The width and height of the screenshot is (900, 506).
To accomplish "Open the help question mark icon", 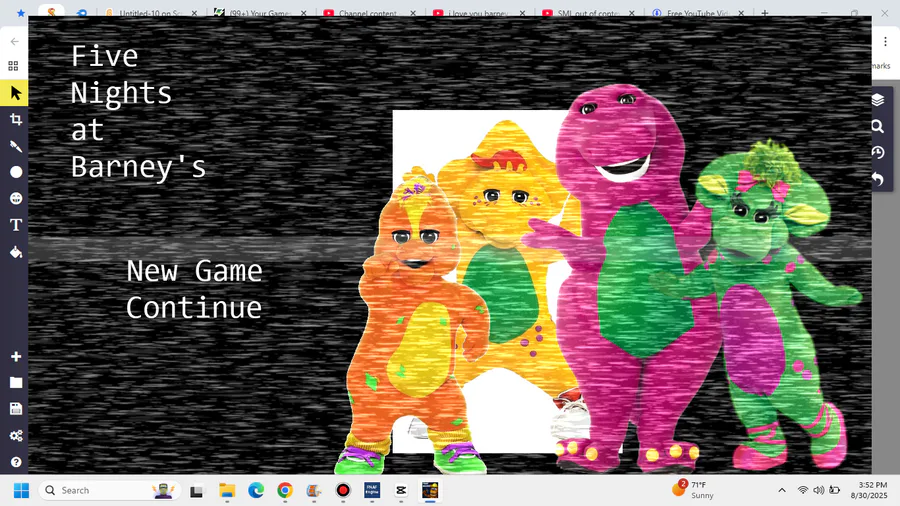I will (x=15, y=462).
